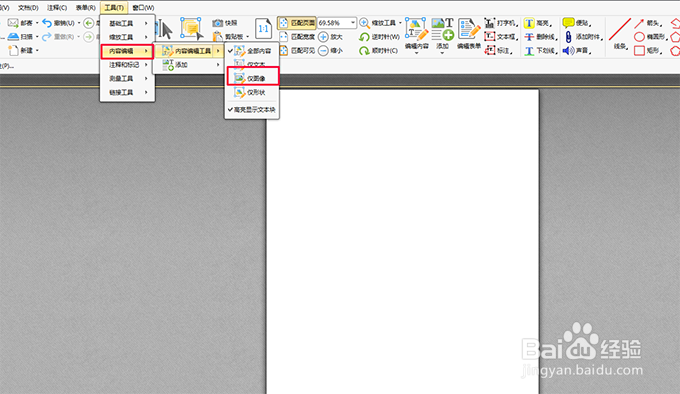Select the Strikeout (删除线) tool
Image resolution: width=680 pixels, height=394 pixels.
coord(541,37)
